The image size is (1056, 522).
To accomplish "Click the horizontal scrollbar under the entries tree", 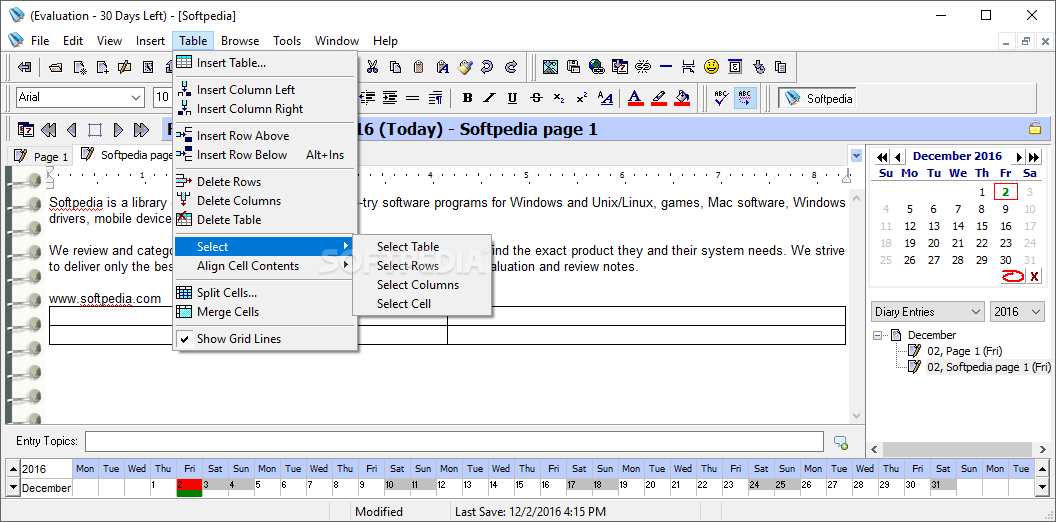I will point(957,449).
